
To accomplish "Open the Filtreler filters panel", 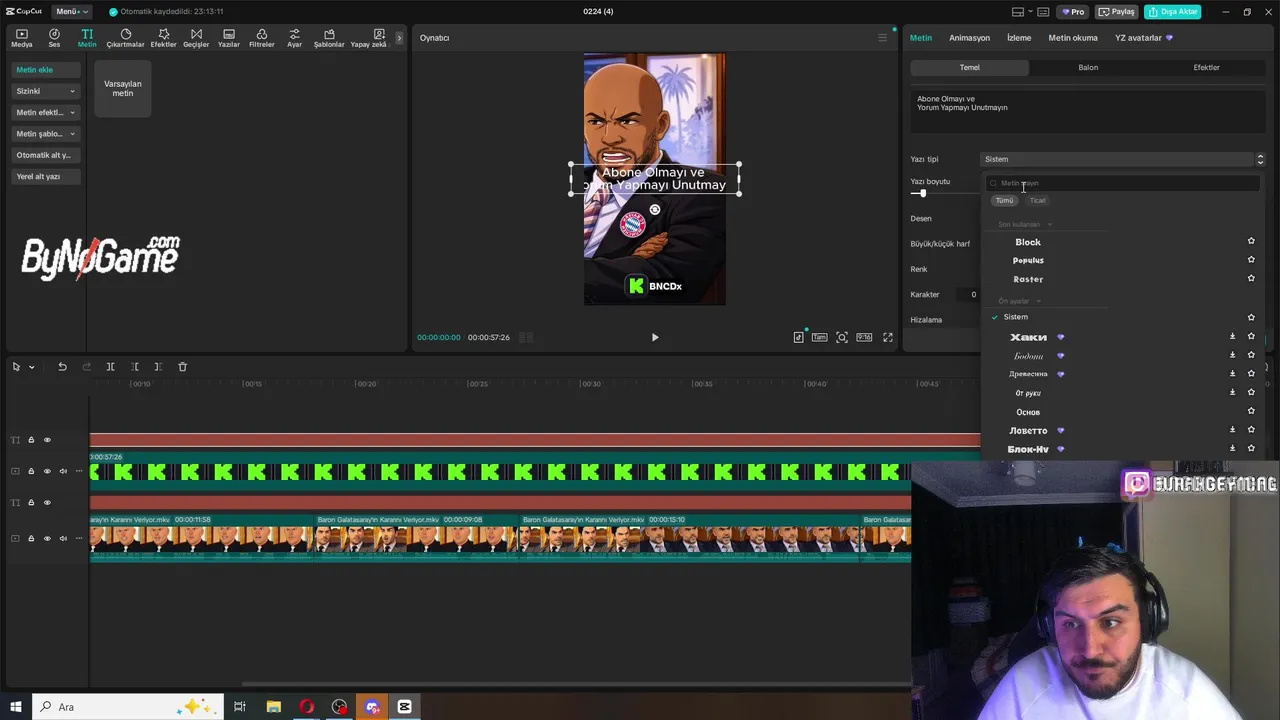I will [261, 38].
